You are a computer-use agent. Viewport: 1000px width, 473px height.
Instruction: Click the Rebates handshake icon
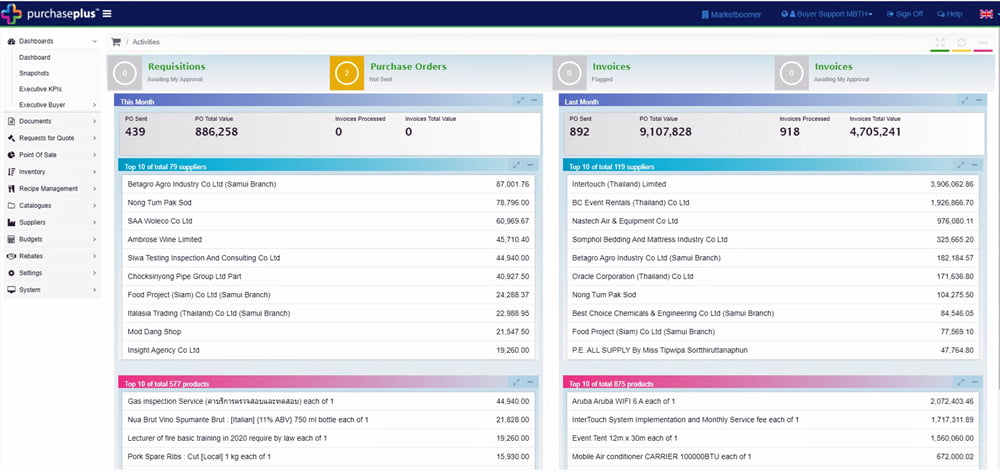click(11, 256)
